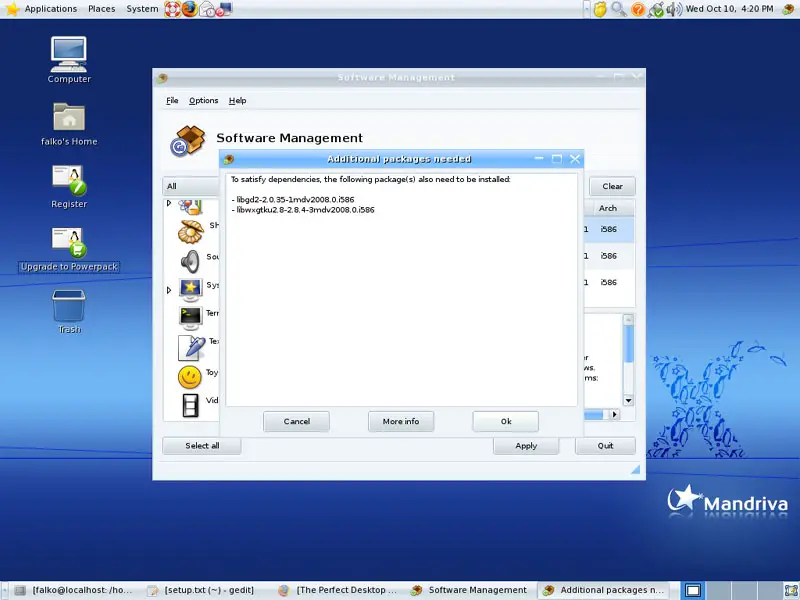Expand the Sciences category tree arrow
Image resolution: width=800 pixels, height=600 pixels.
169,203
